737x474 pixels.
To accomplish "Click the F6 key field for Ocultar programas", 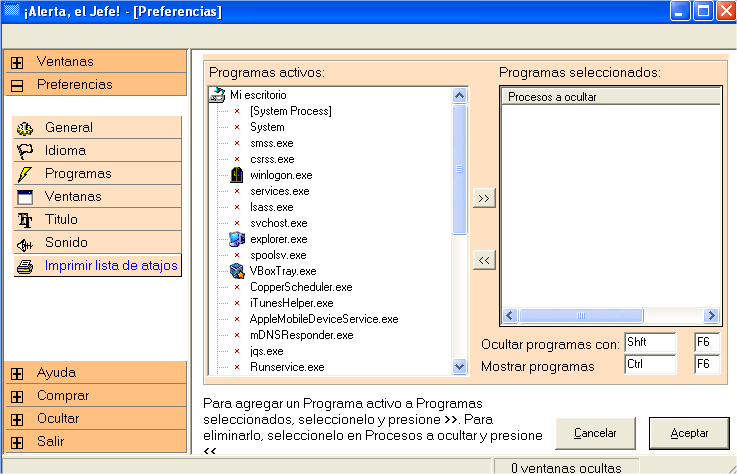I will tap(707, 342).
